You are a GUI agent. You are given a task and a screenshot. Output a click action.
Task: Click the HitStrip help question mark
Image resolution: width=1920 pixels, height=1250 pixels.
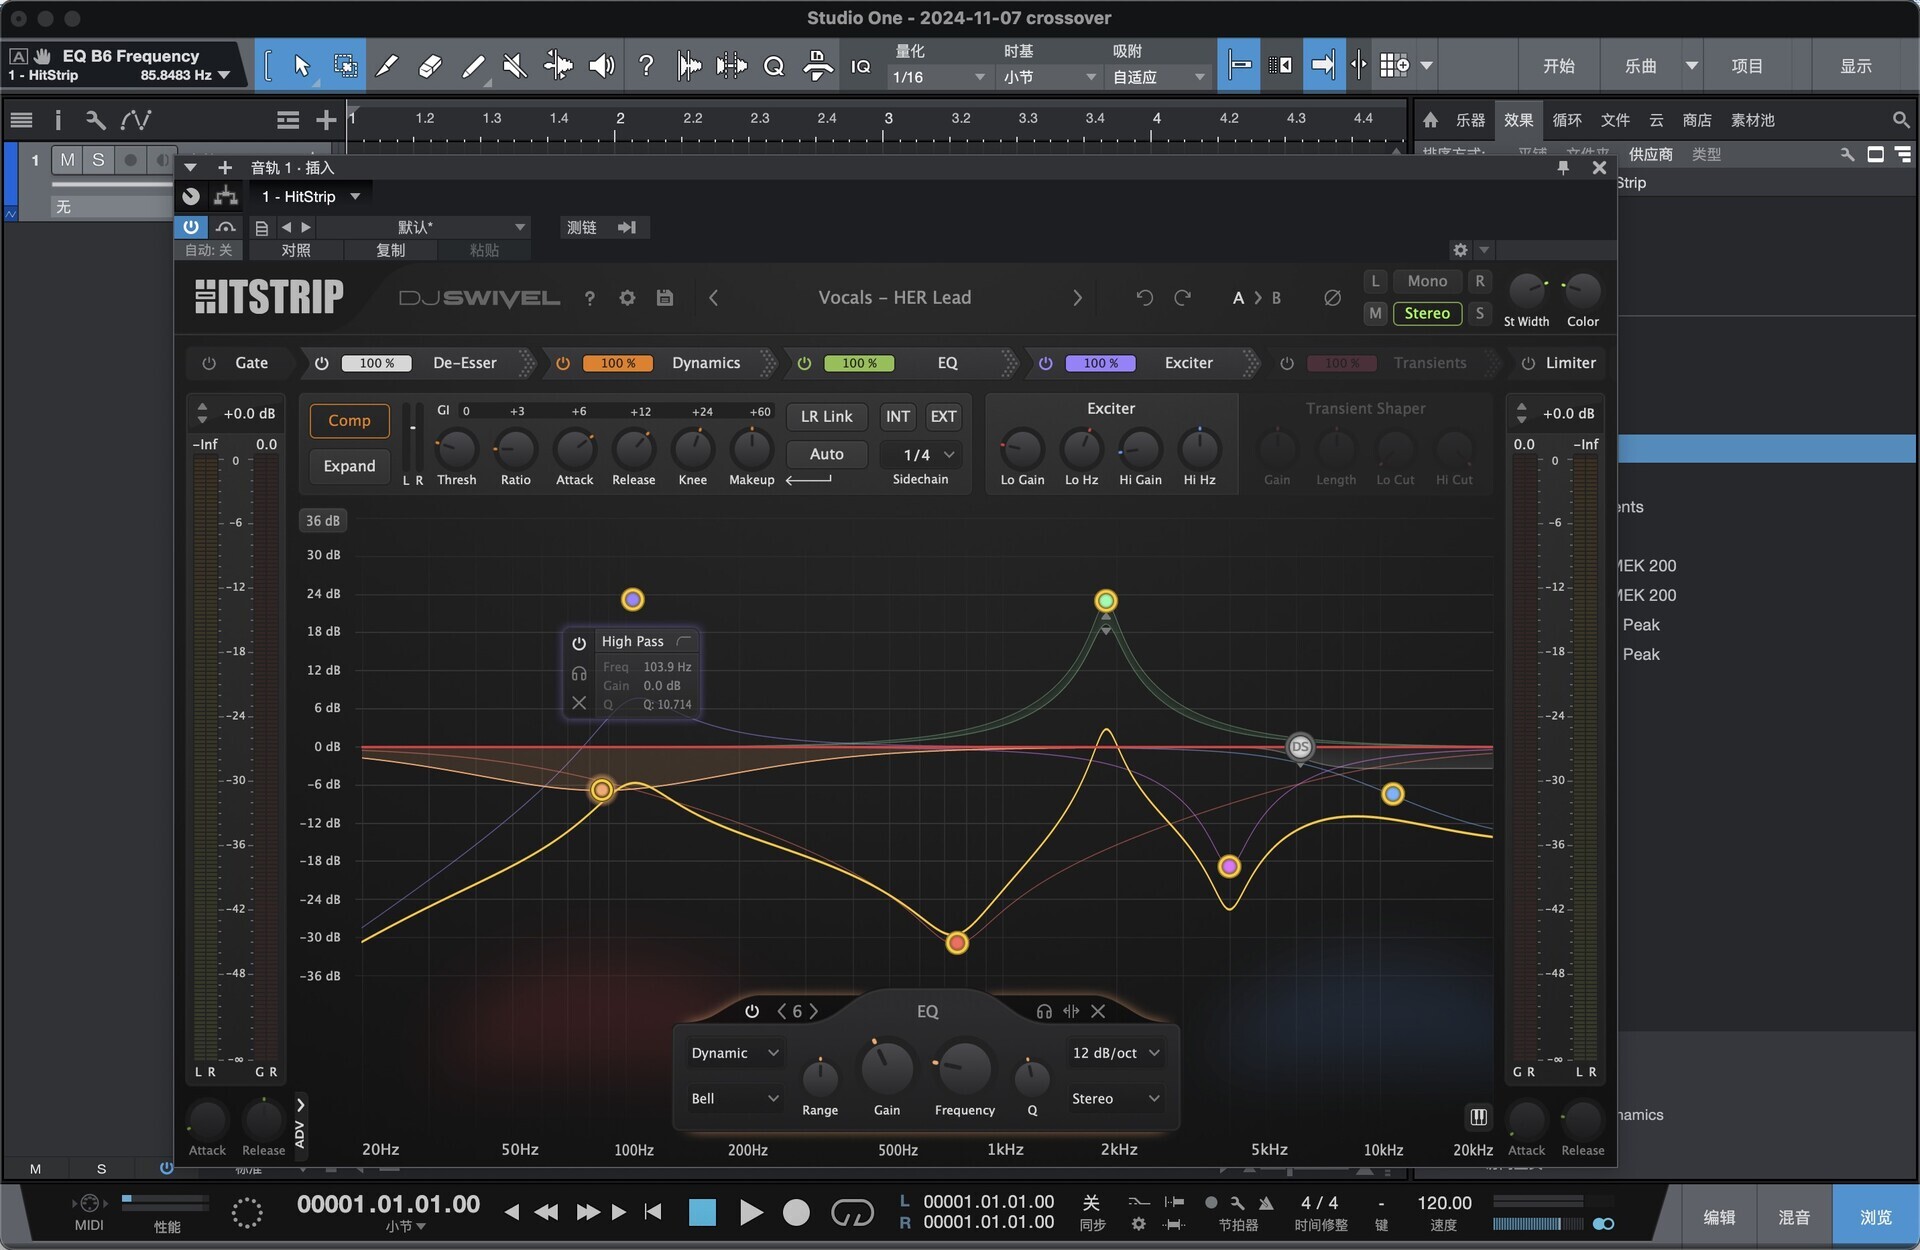pyautogui.click(x=590, y=298)
